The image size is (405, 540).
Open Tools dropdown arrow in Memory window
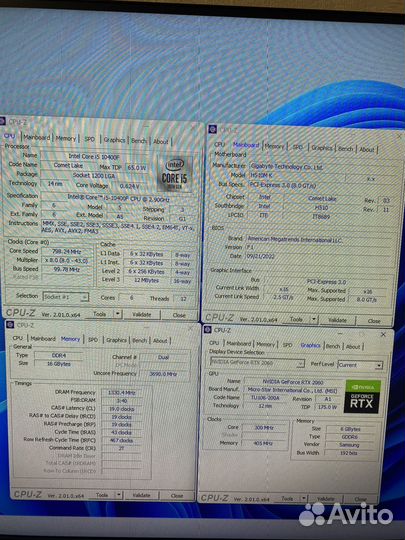[x=118, y=495]
